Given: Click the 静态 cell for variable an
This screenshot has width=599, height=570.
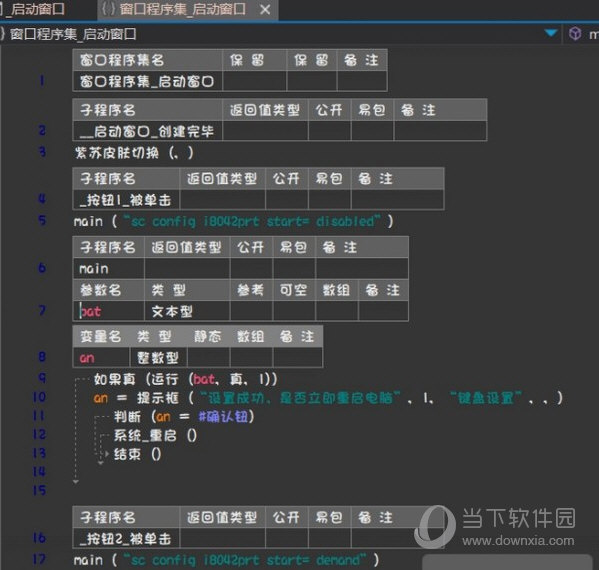Looking at the screenshot, I should 208,358.
